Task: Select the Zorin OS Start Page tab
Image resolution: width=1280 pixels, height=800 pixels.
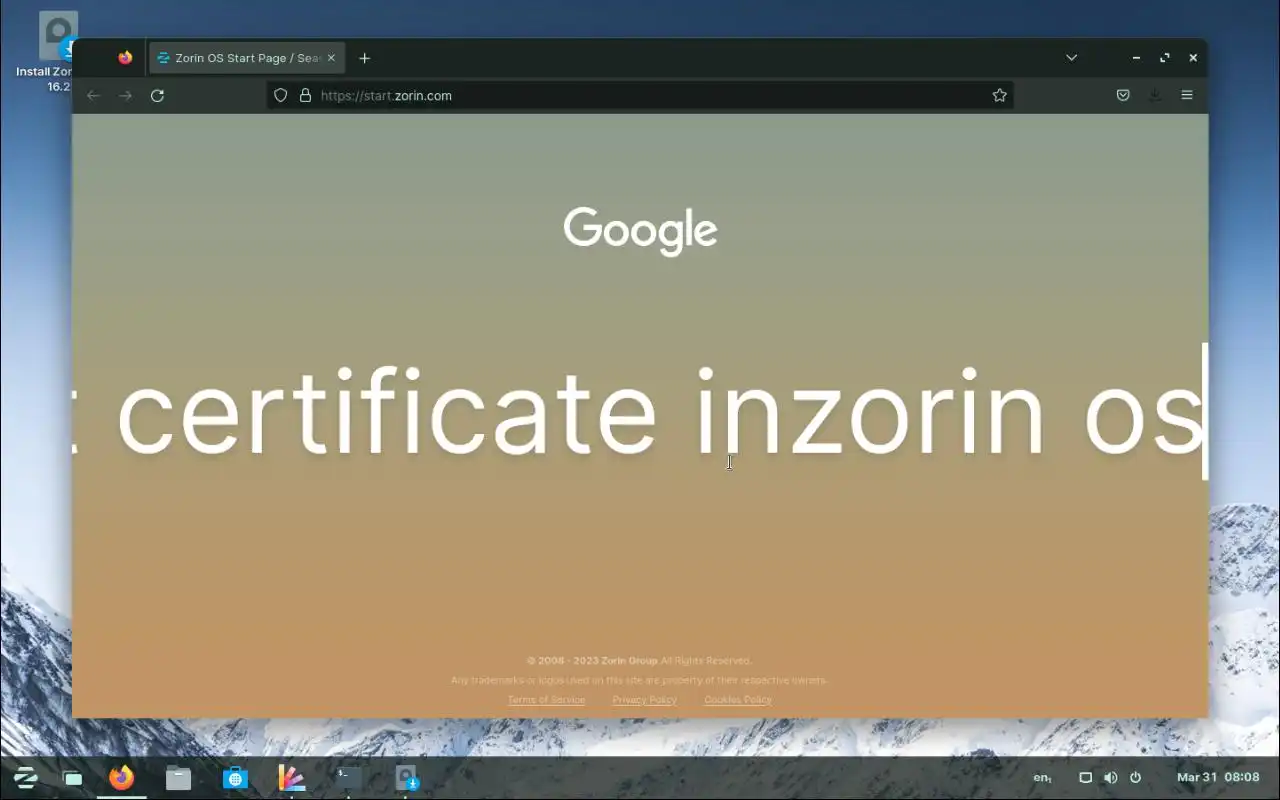Action: 246,58
